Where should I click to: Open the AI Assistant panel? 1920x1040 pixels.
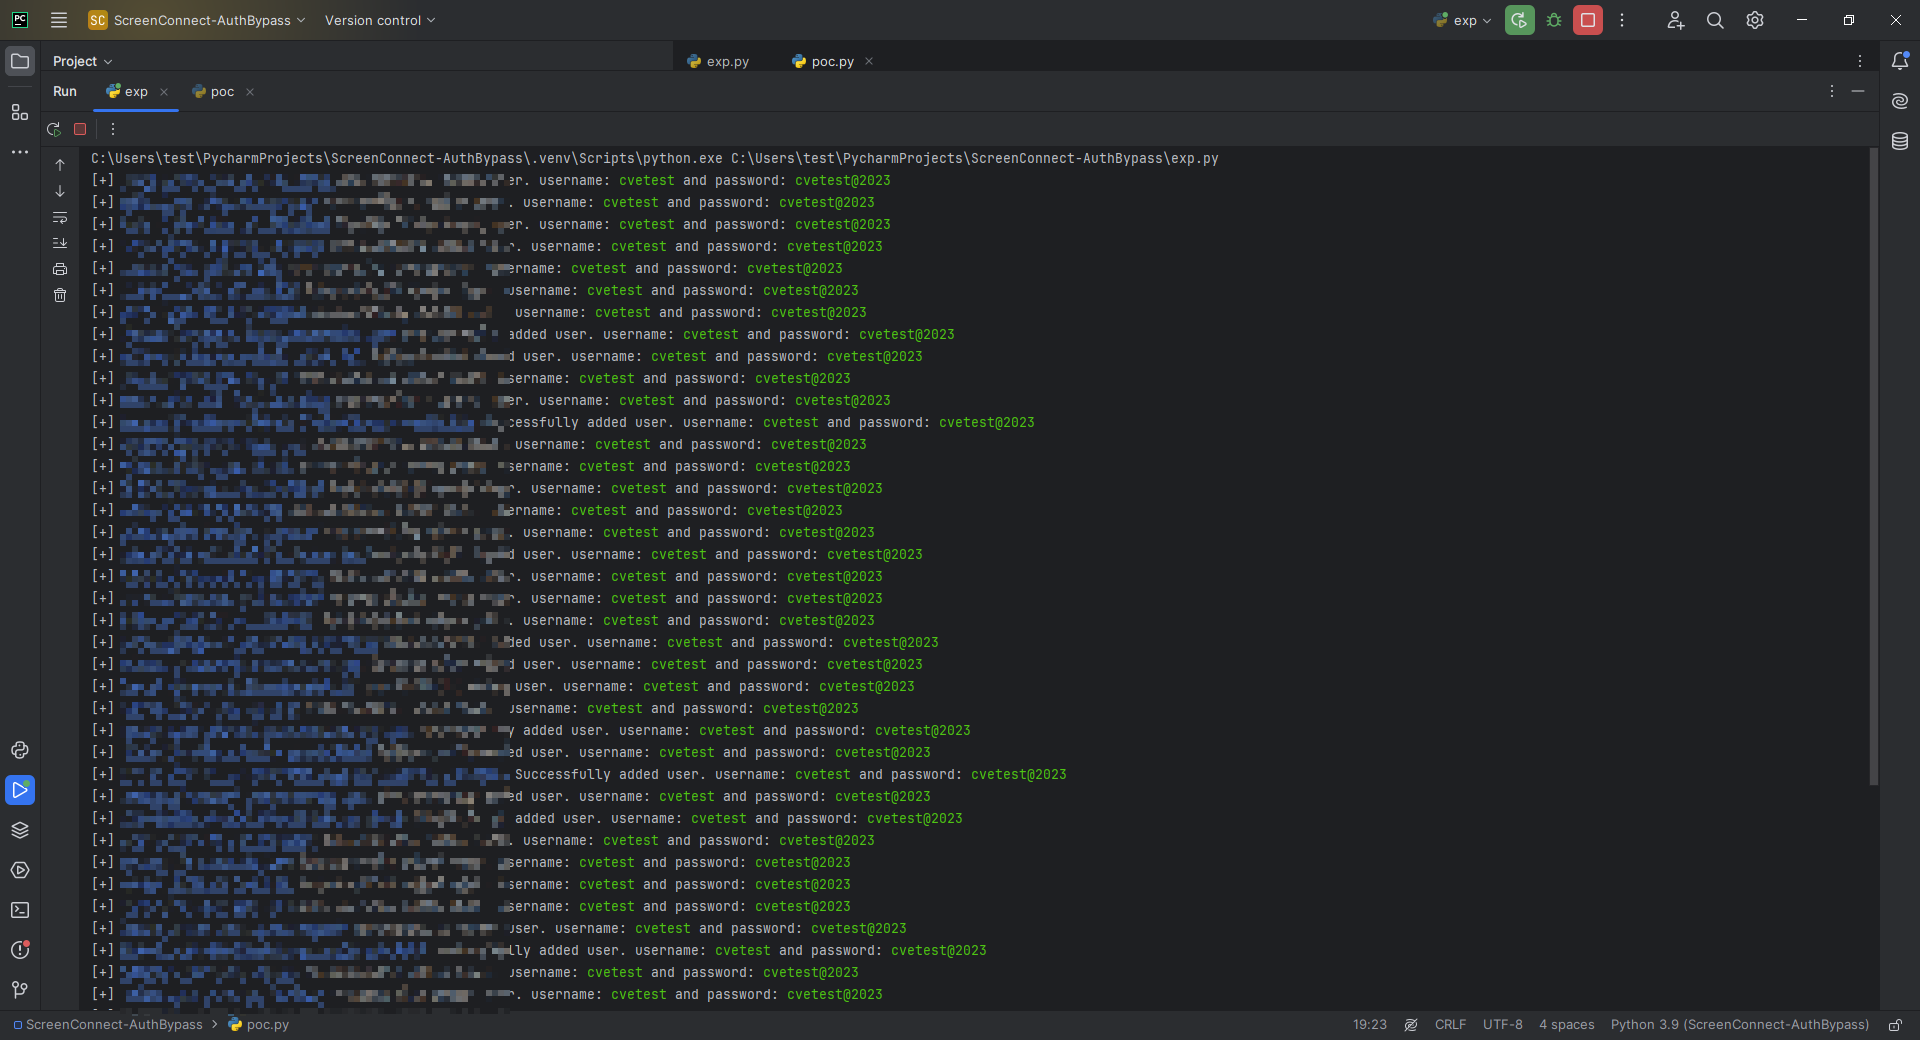[x=1900, y=101]
